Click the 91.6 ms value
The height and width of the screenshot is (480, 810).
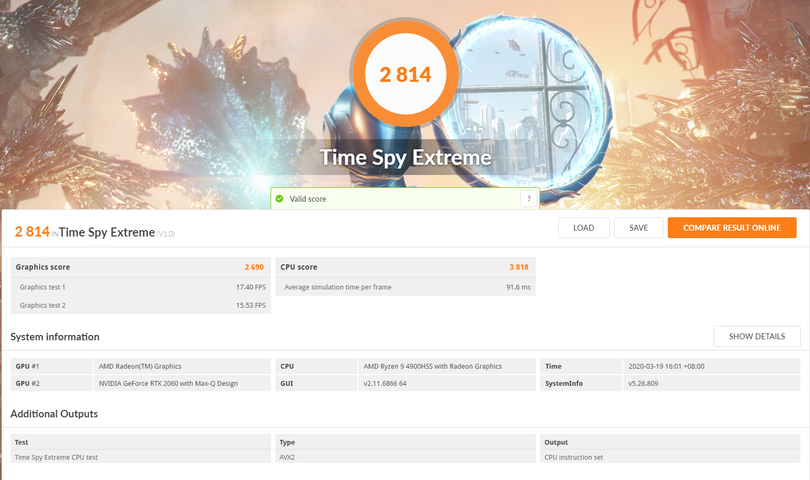coord(518,287)
